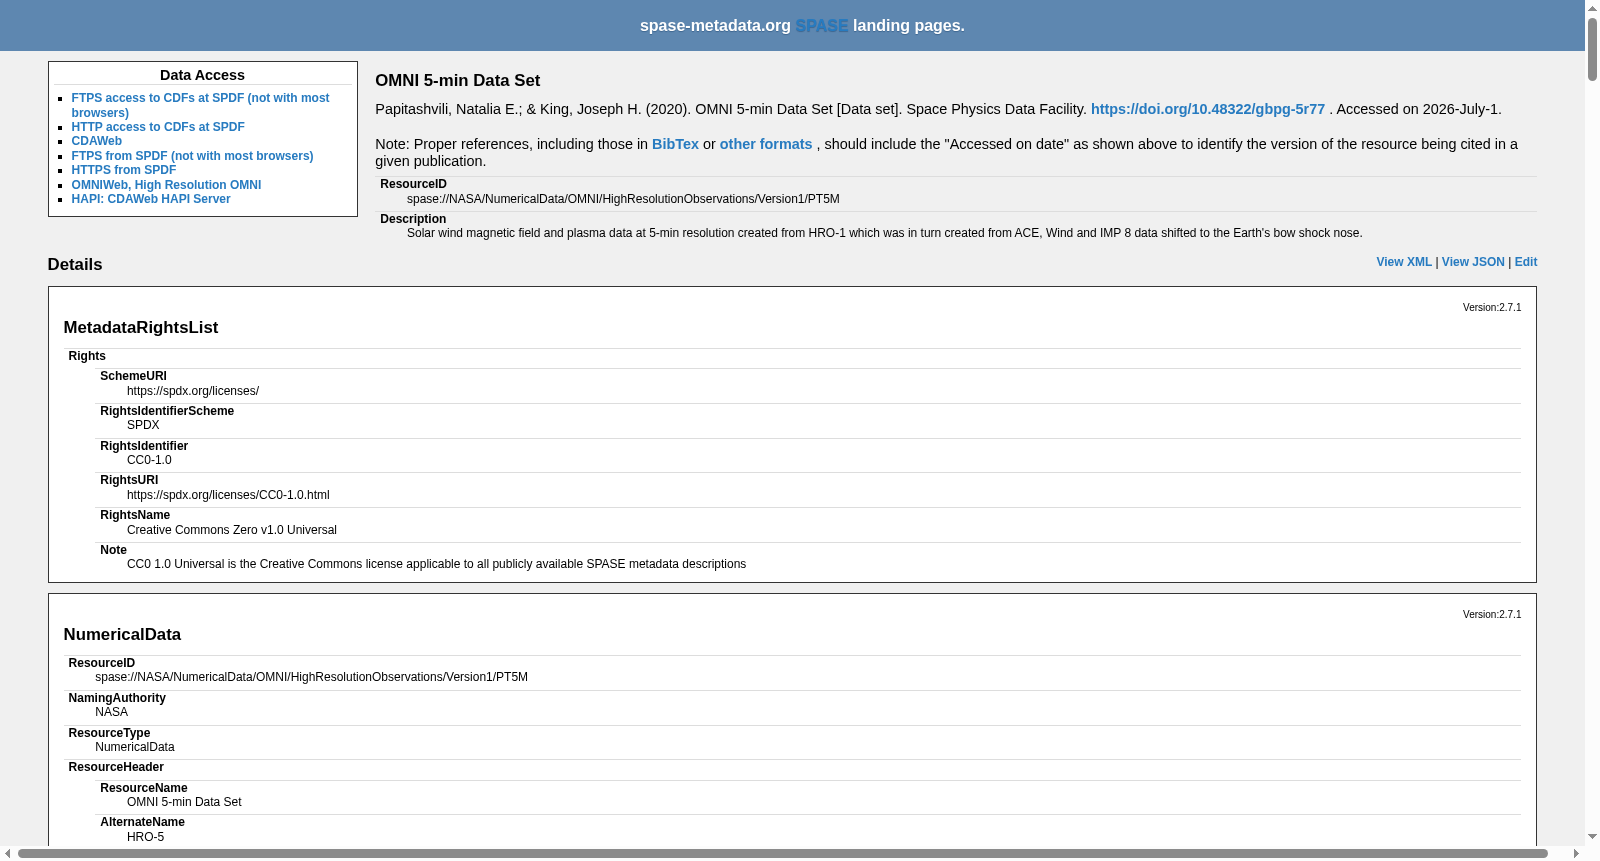The width and height of the screenshot is (1600, 861).
Task: Click the NamingAuthority value NASA
Action: tap(111, 712)
